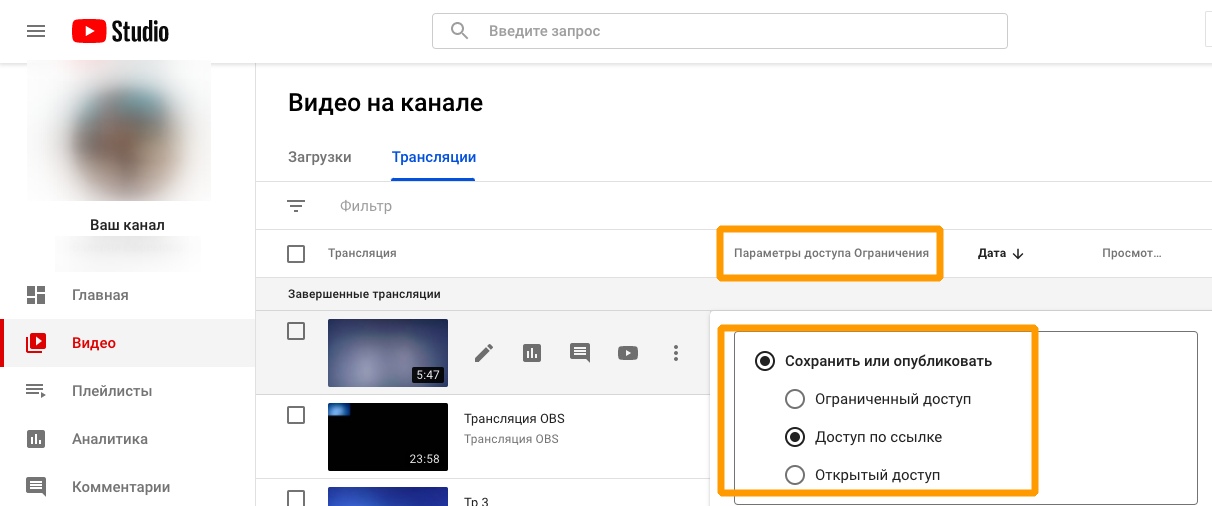The height and width of the screenshot is (506, 1212).
Task: Open Плейлисты in the sidebar
Action: [x=112, y=391]
